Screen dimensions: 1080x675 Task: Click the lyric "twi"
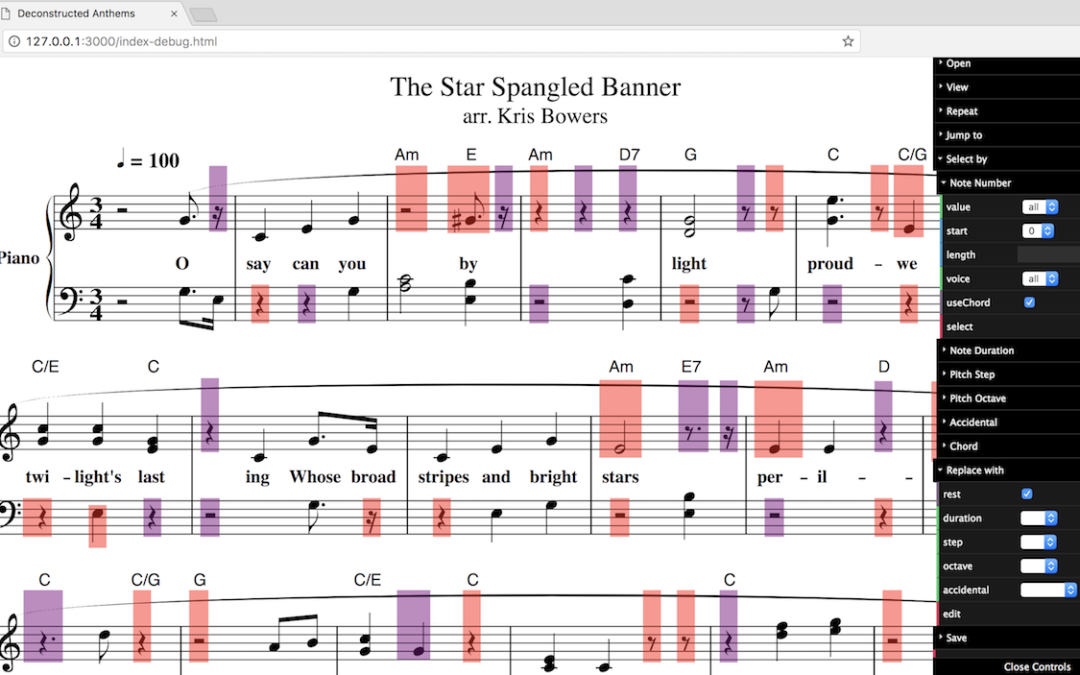[37, 477]
